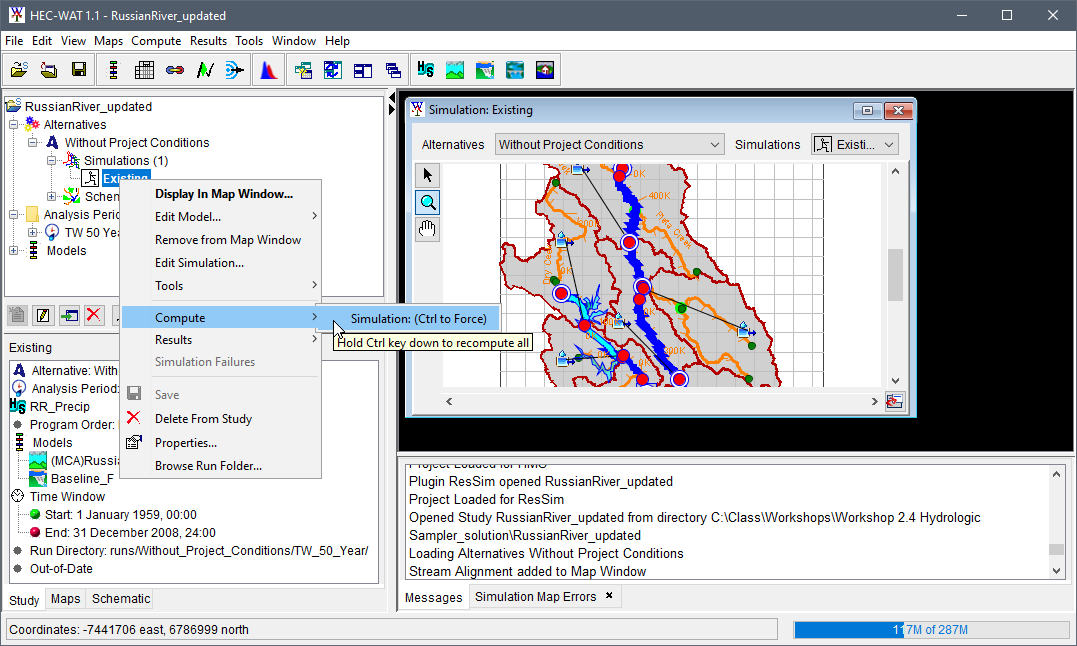Collapse the Analysis Periods tree node
This screenshot has height=646, width=1077.
(x=13, y=214)
